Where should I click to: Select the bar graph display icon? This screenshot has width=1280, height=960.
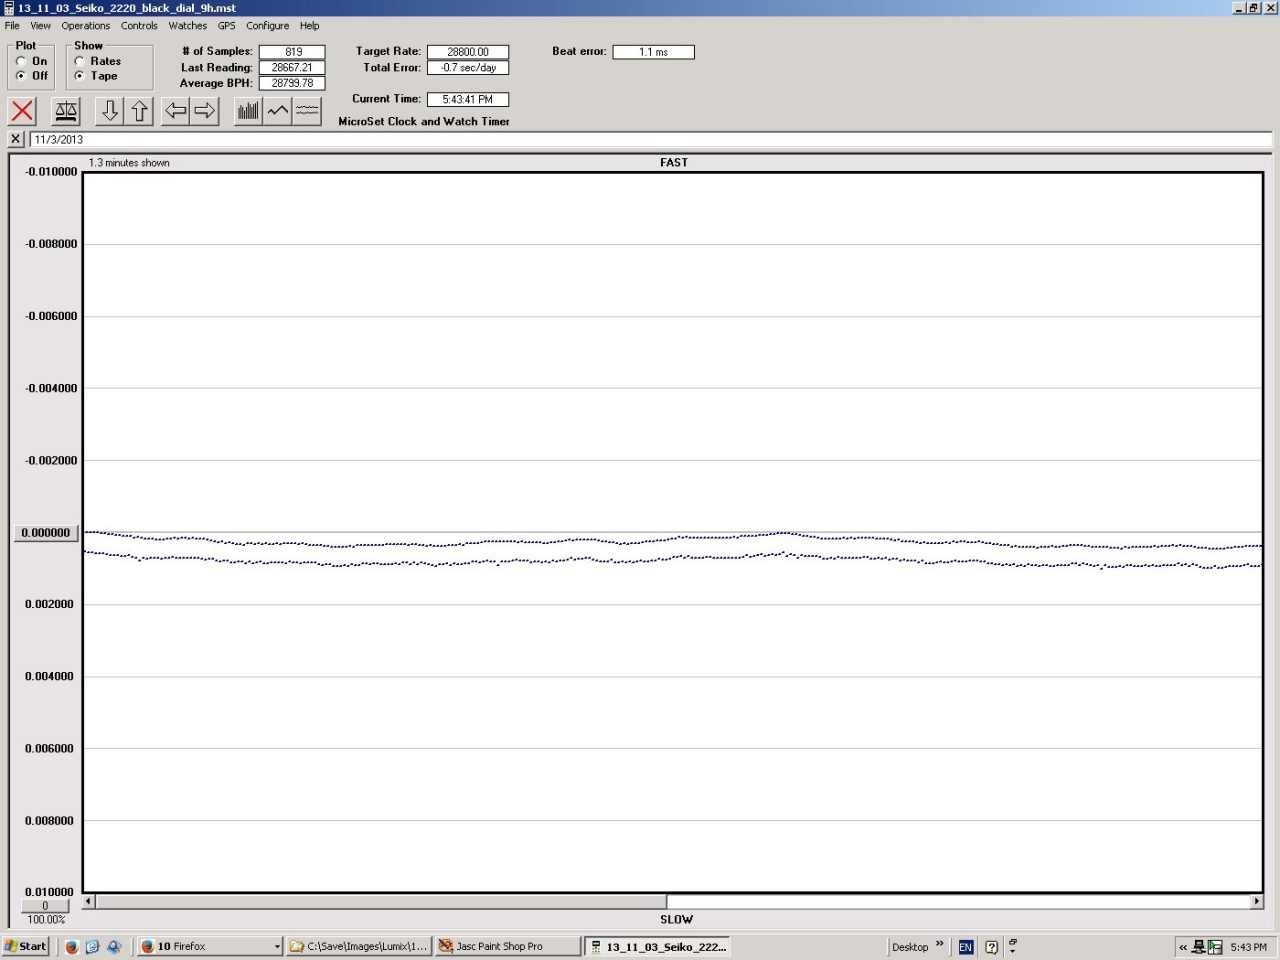coord(248,111)
